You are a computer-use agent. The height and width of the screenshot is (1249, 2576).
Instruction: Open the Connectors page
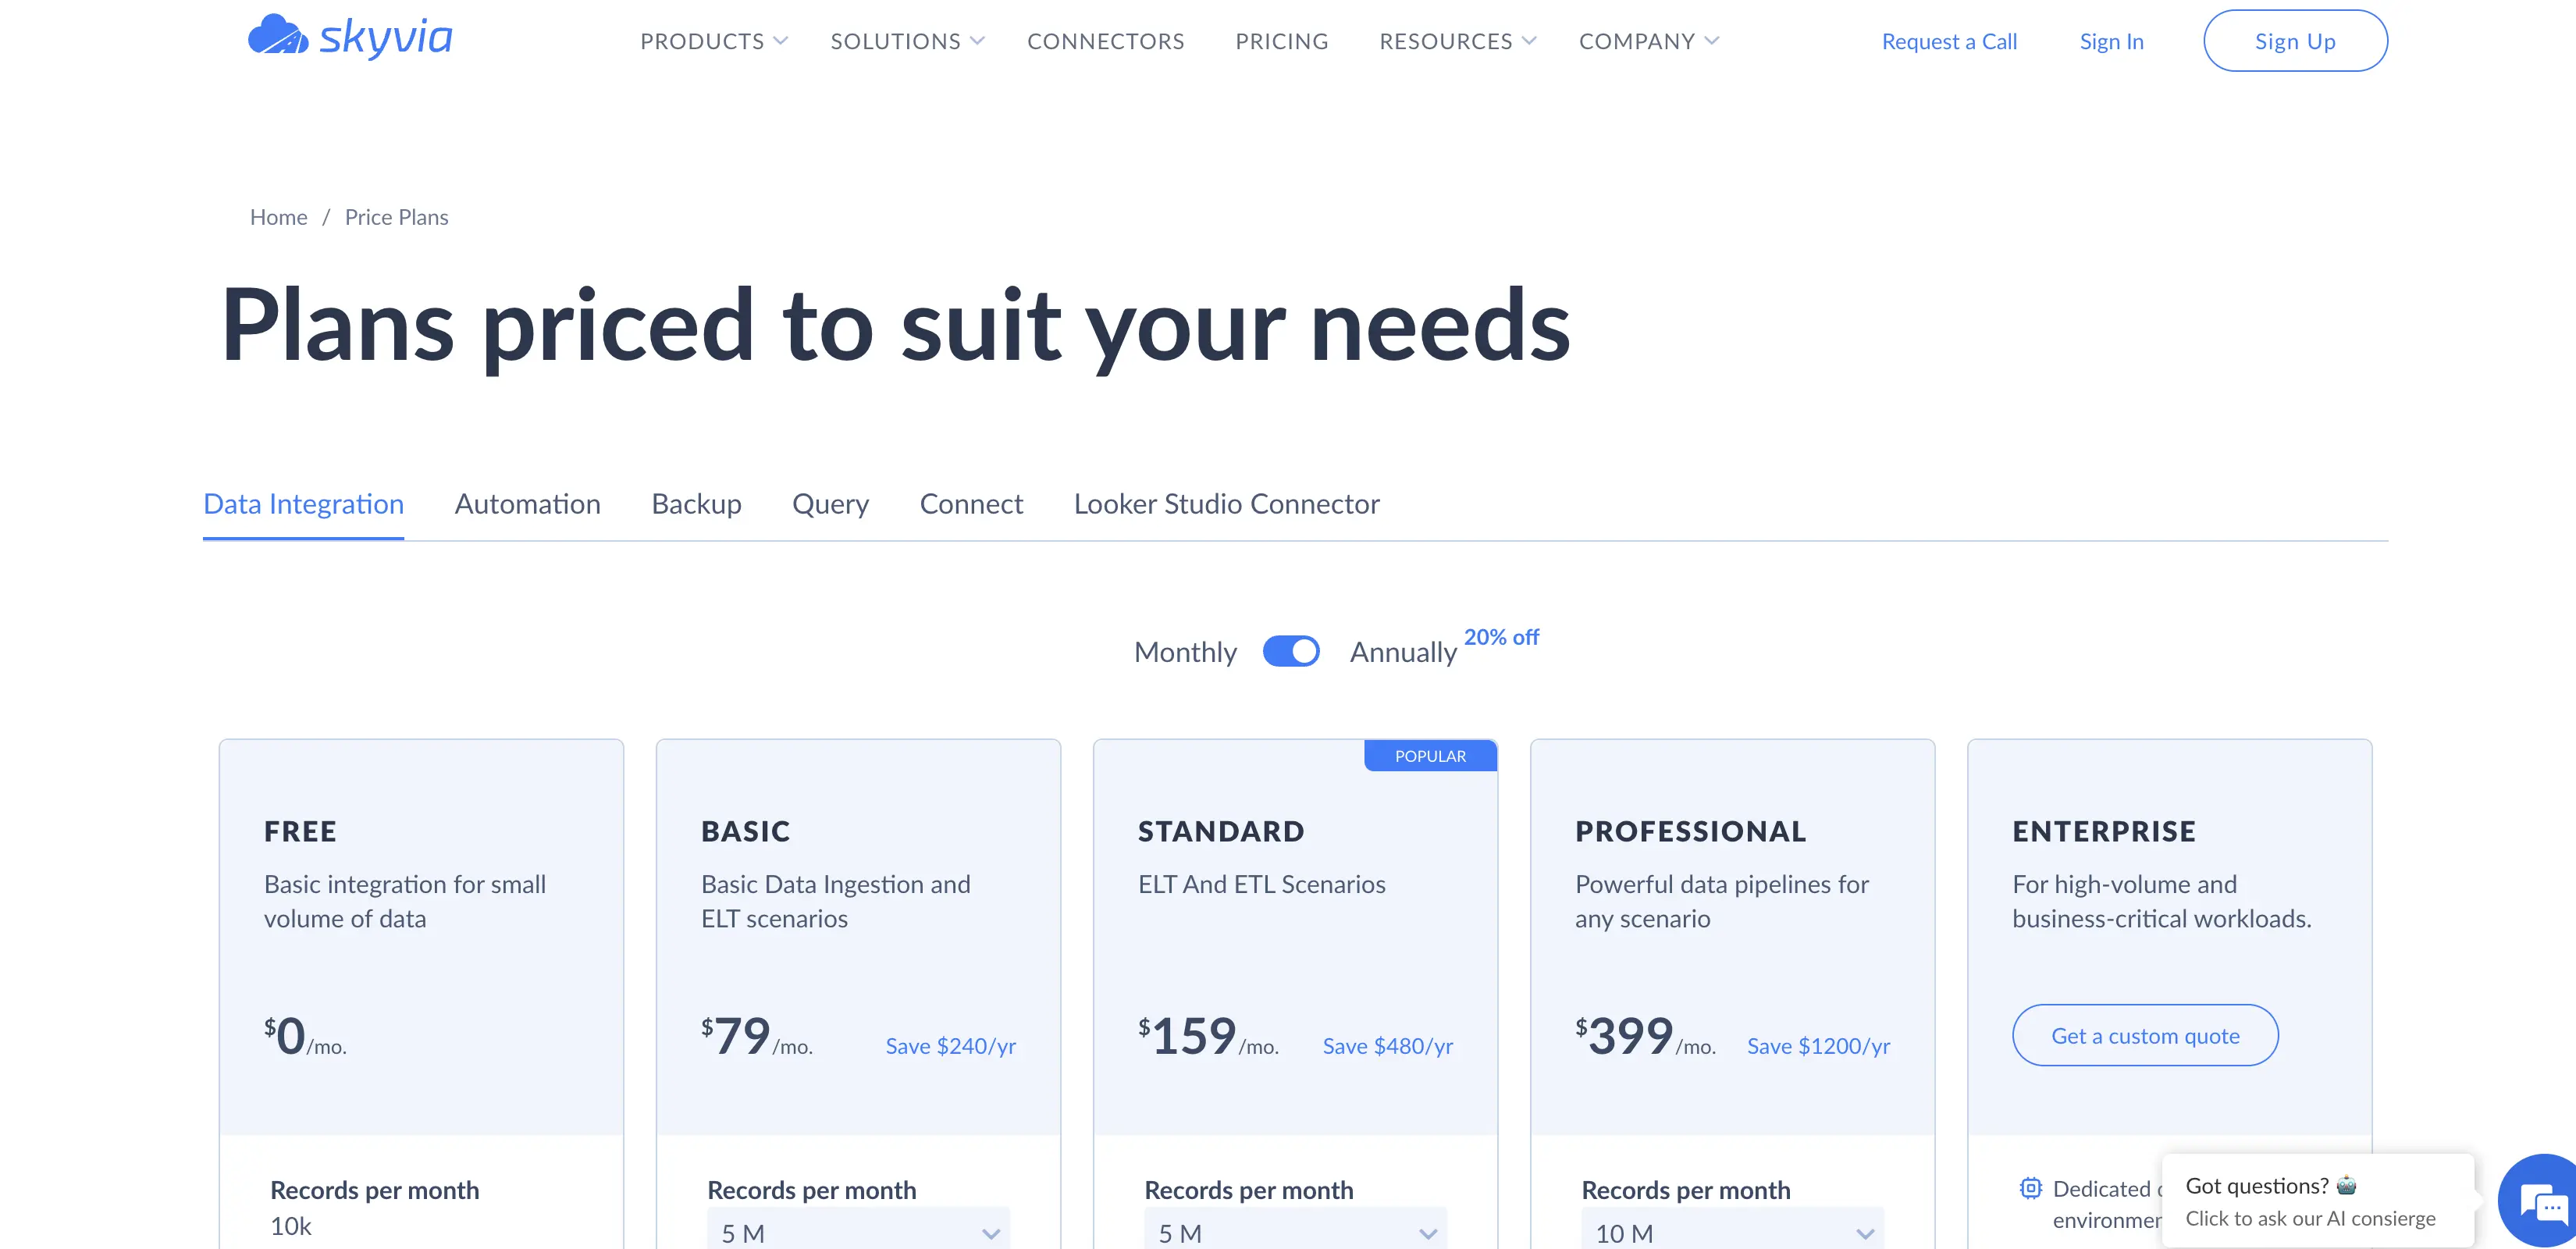pyautogui.click(x=1105, y=41)
